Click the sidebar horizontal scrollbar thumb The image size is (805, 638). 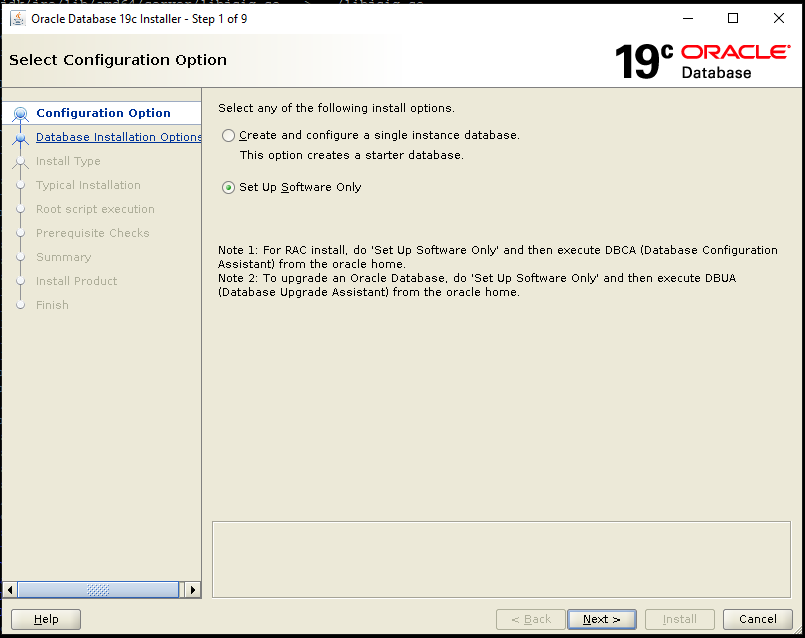(x=98, y=590)
